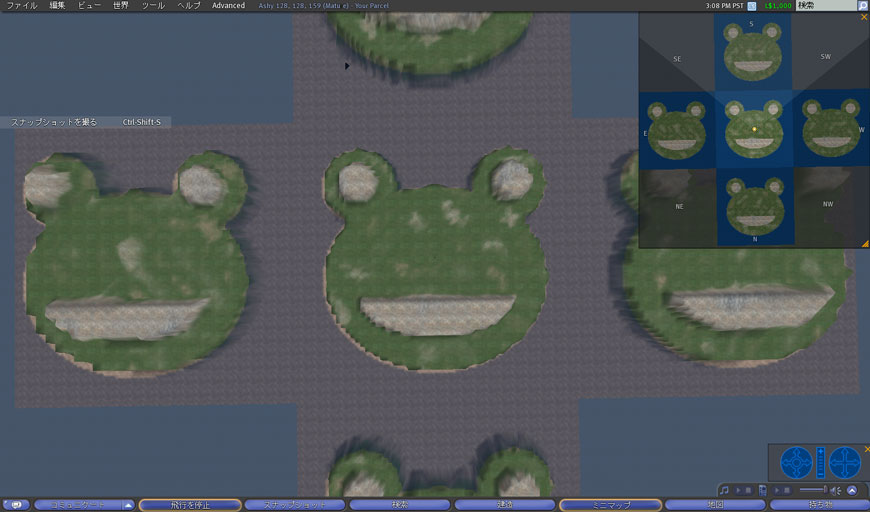Click the 3:08 PM PST clock
870x512 pixels.
(724, 6)
